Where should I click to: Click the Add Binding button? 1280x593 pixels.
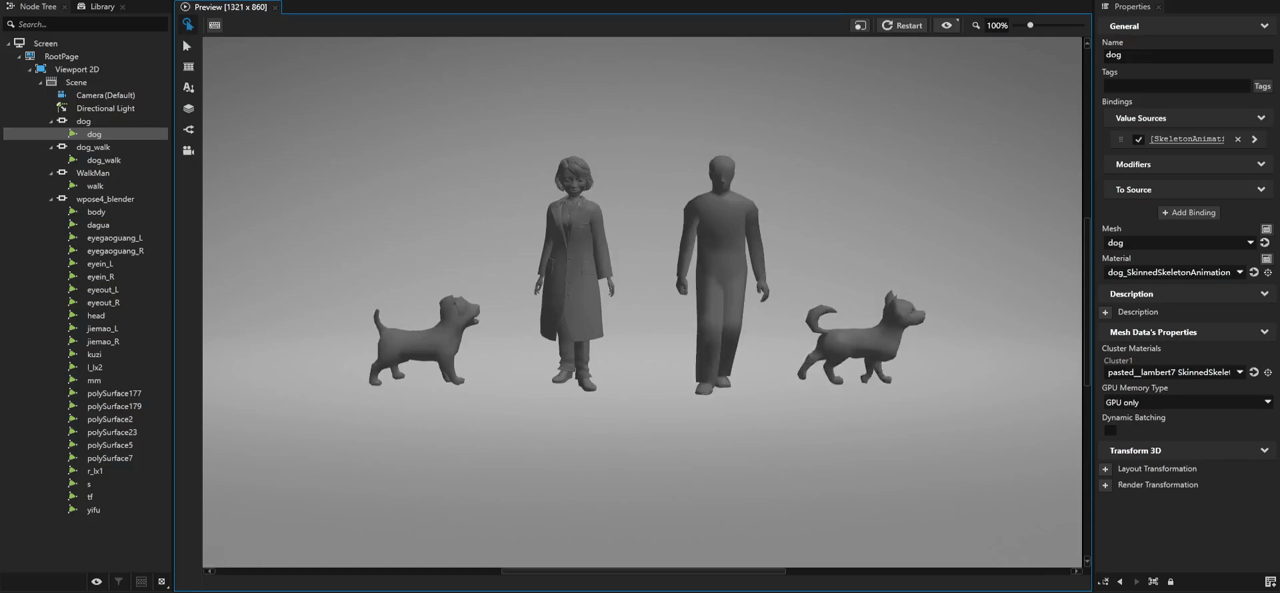pyautogui.click(x=1188, y=212)
